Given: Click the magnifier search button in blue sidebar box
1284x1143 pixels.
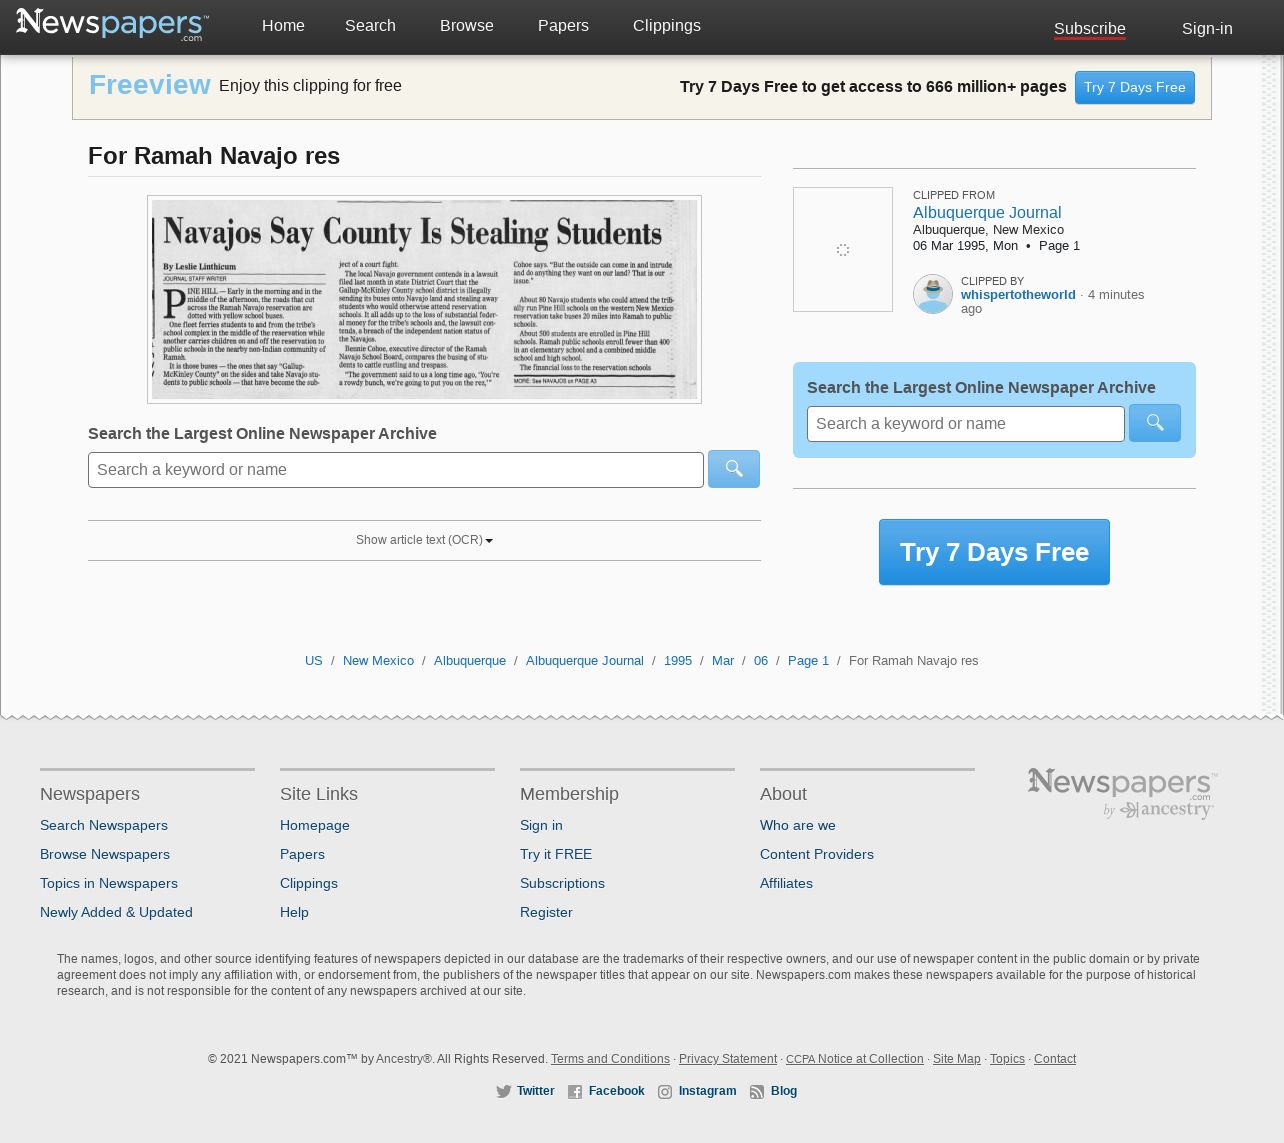Looking at the screenshot, I should coord(1155,423).
